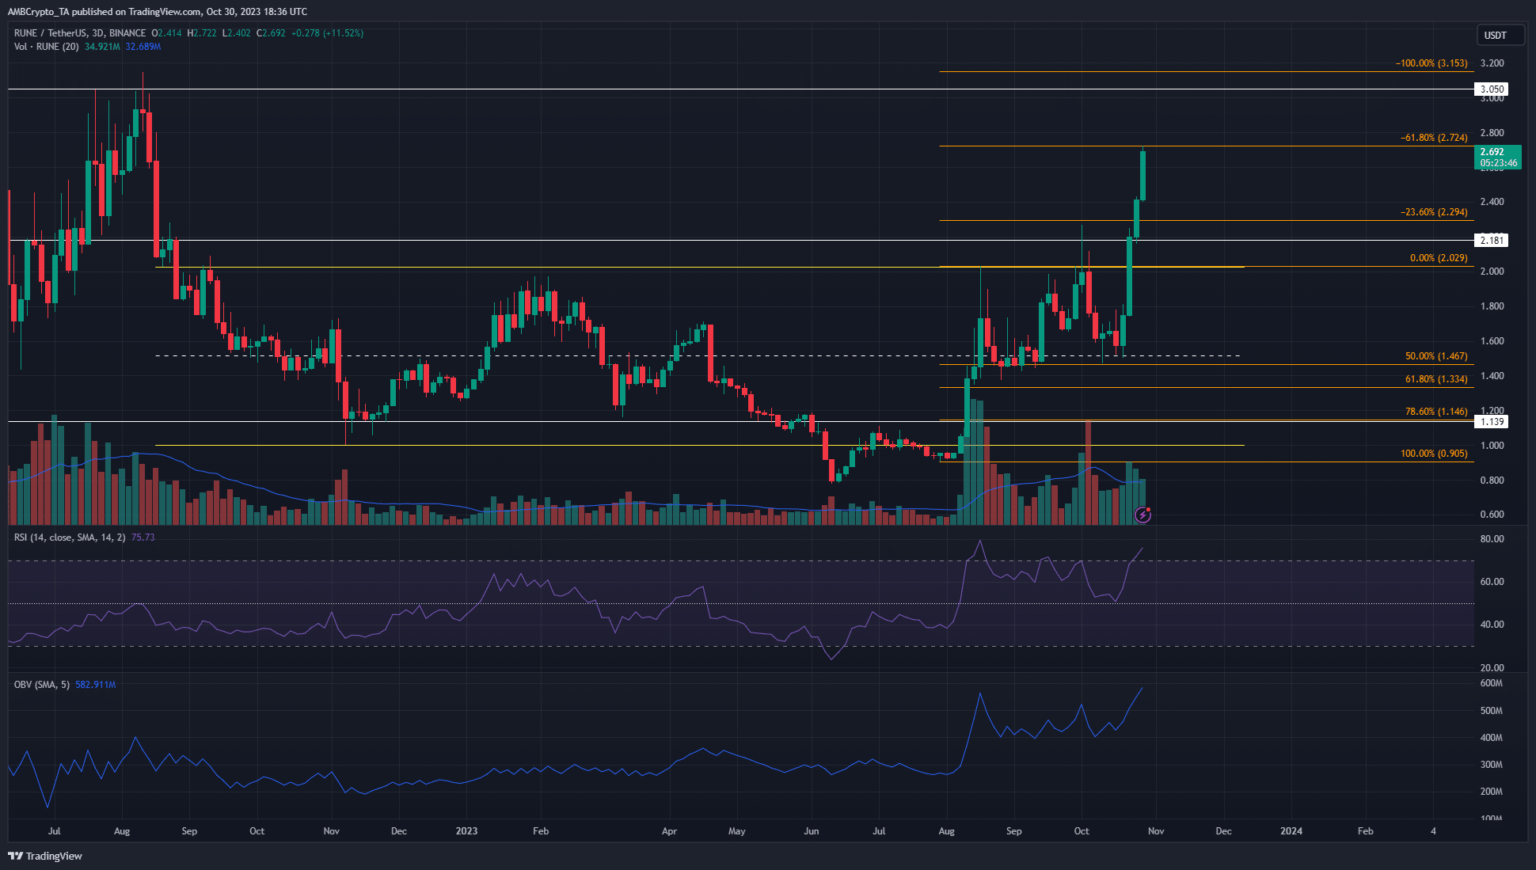Screen dimensions: 1536x870
Task: Click the purple lightning news event icon
Action: click(1143, 515)
